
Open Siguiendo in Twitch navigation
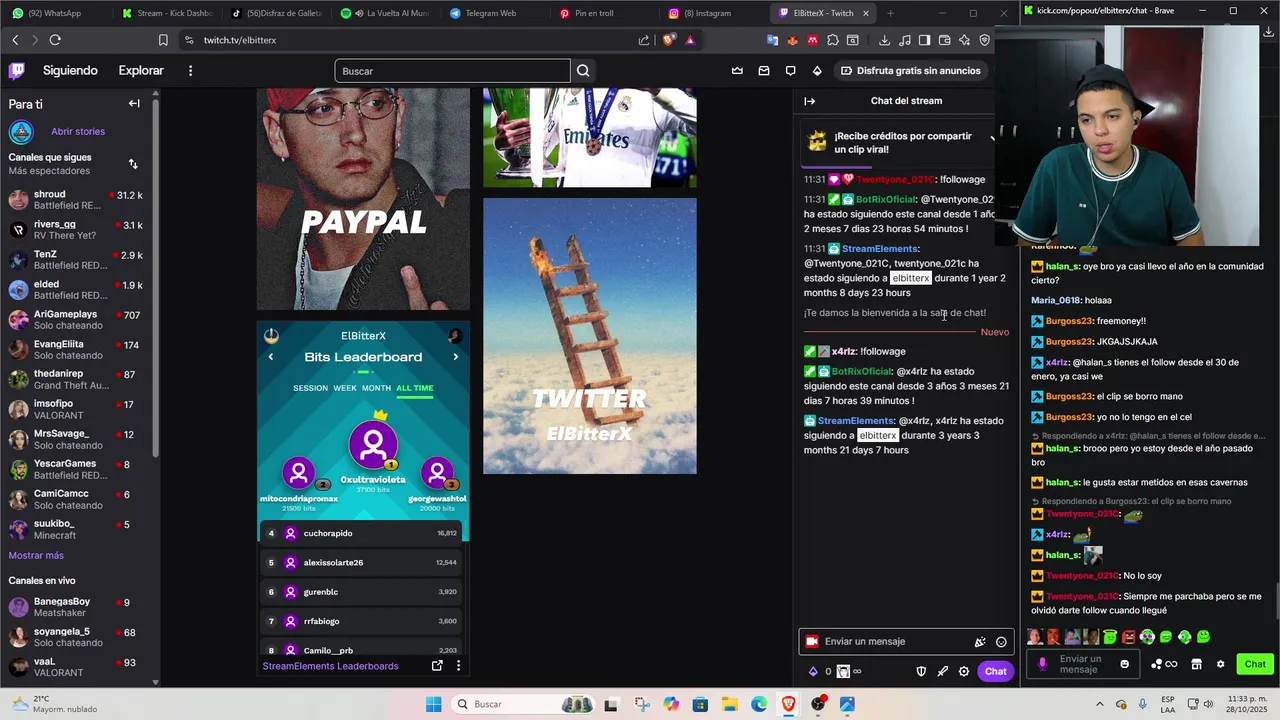coord(70,71)
